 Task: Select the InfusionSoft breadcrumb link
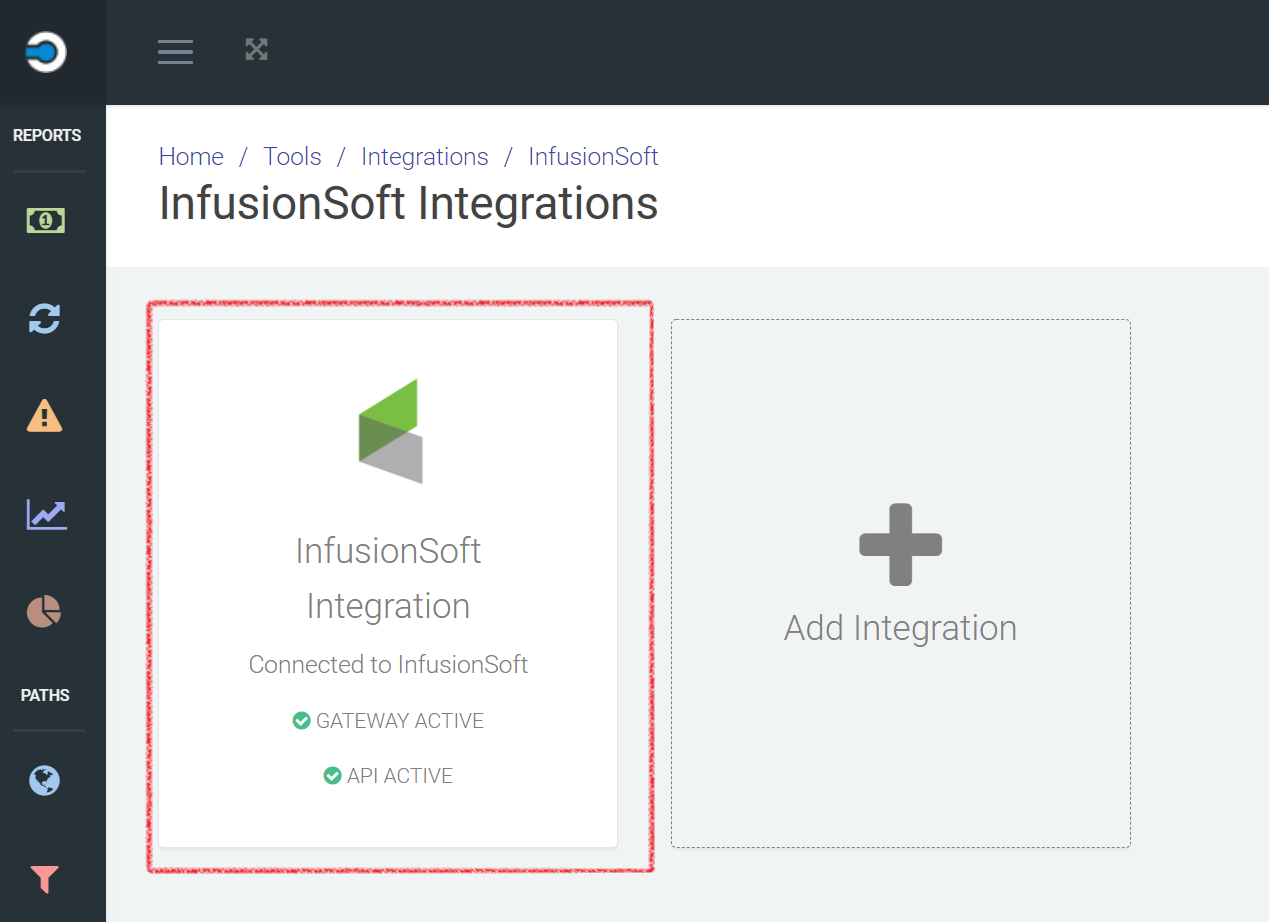[x=593, y=157]
